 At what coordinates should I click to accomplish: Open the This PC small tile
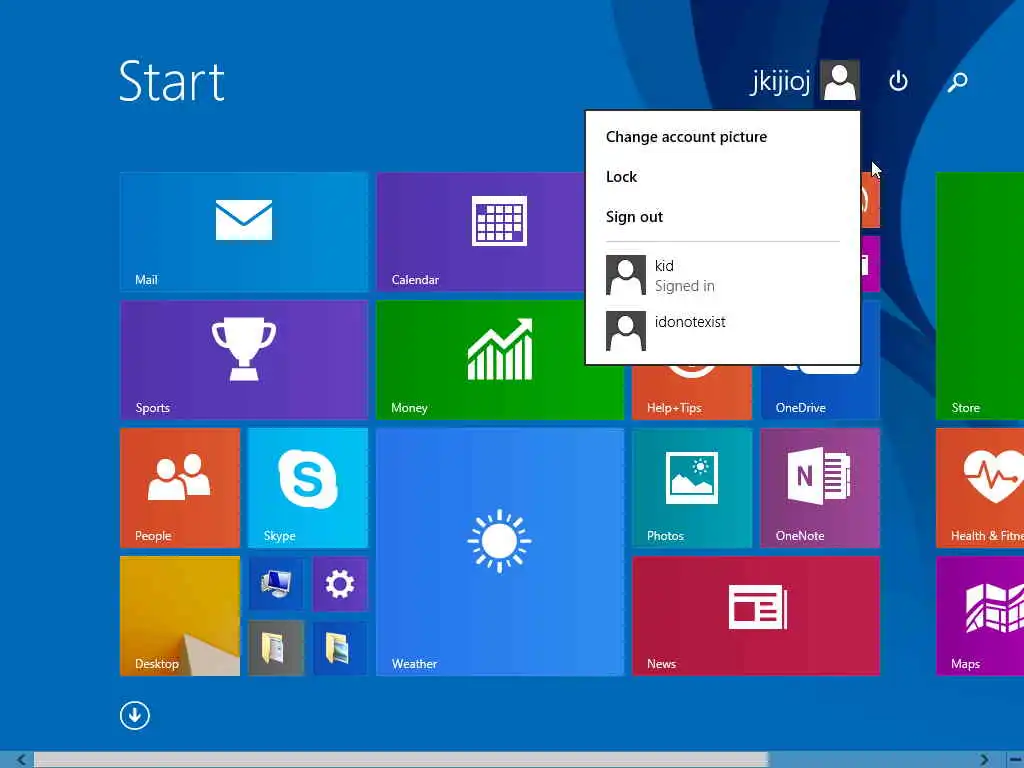point(276,584)
